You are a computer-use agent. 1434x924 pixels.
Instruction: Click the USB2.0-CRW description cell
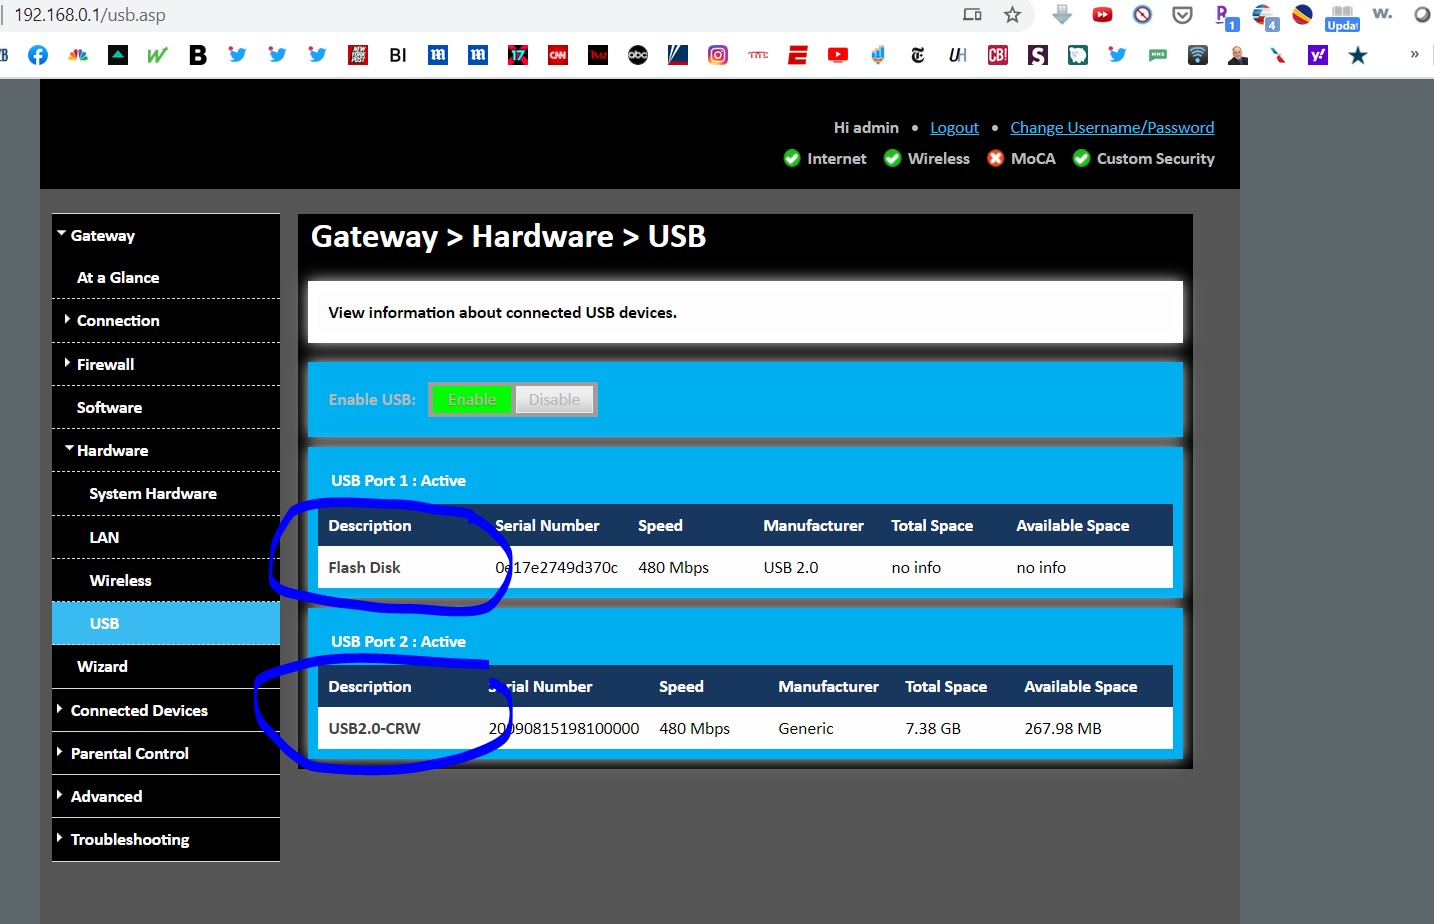coord(374,729)
